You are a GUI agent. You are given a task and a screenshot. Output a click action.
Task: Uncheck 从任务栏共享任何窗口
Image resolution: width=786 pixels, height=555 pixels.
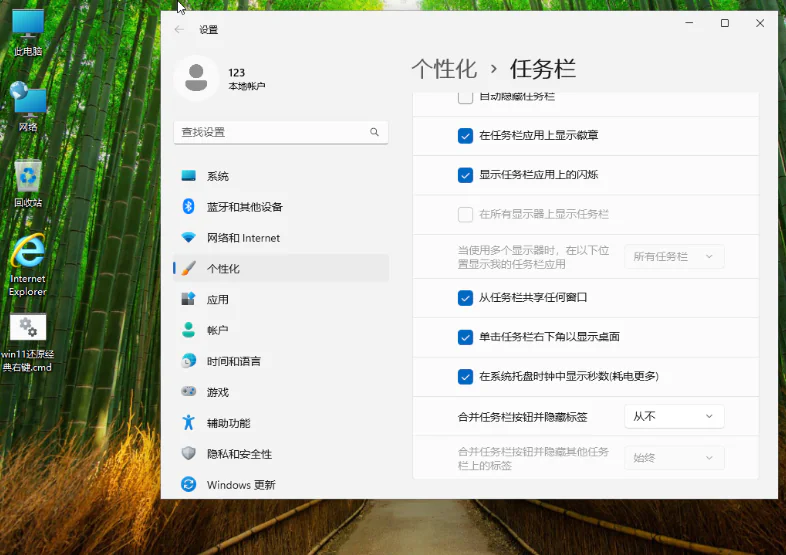coord(465,298)
